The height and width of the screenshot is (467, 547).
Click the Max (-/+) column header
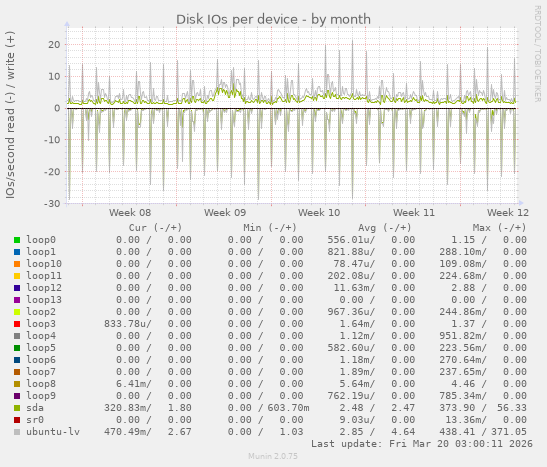tap(500, 228)
